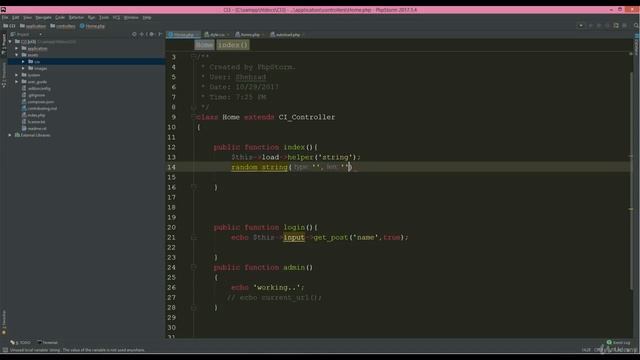
Task: Click the Home class breadcrumb in editor
Action: coord(204,45)
